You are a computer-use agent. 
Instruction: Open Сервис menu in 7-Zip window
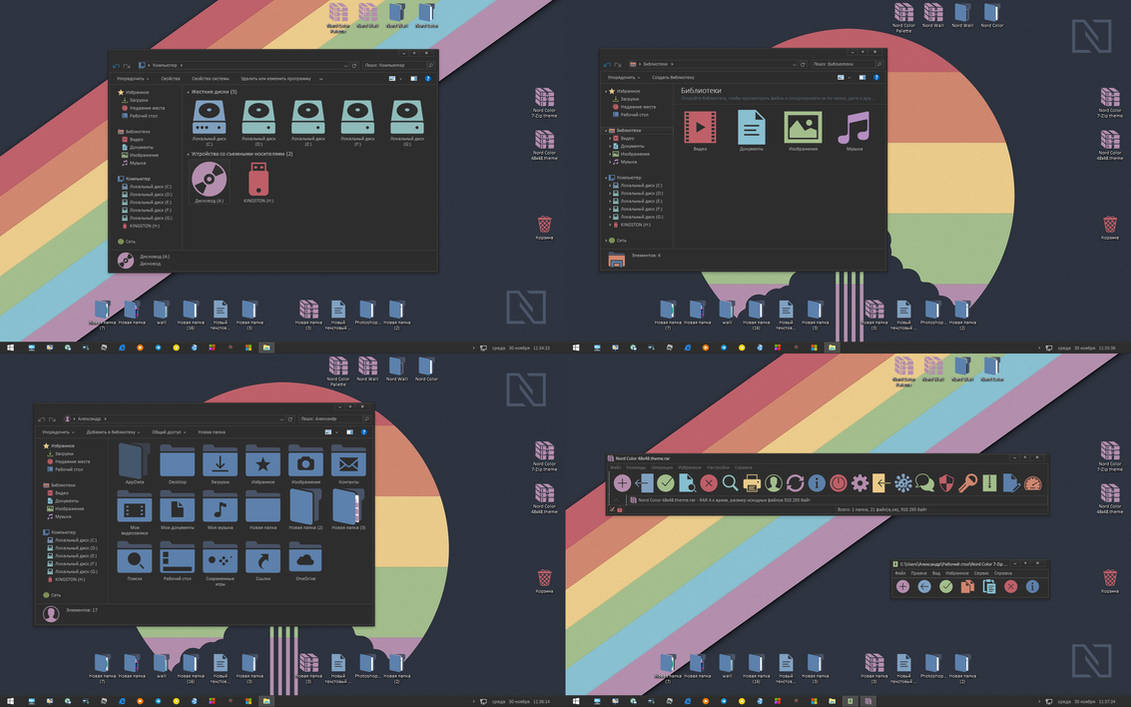[x=981, y=573]
